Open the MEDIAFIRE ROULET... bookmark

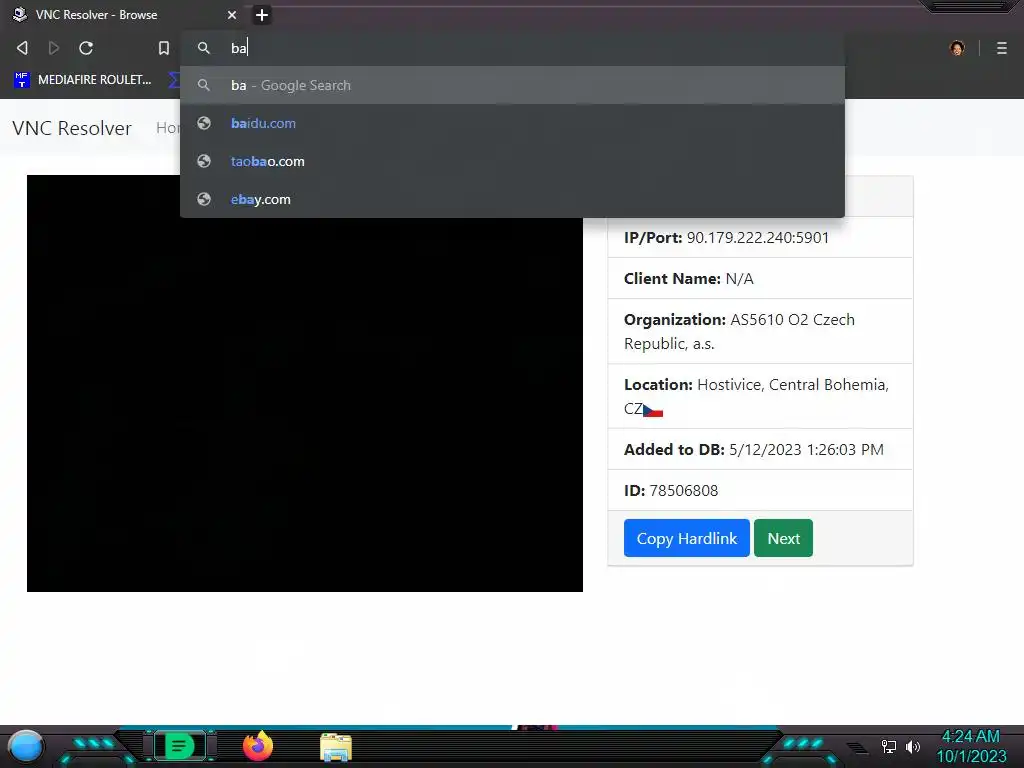click(83, 80)
